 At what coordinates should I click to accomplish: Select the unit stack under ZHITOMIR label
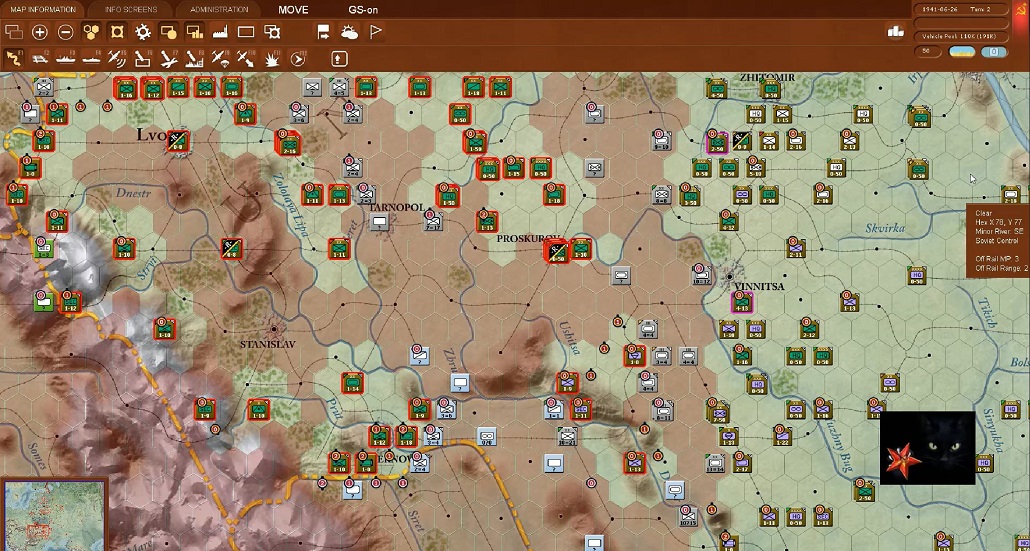(x=771, y=89)
